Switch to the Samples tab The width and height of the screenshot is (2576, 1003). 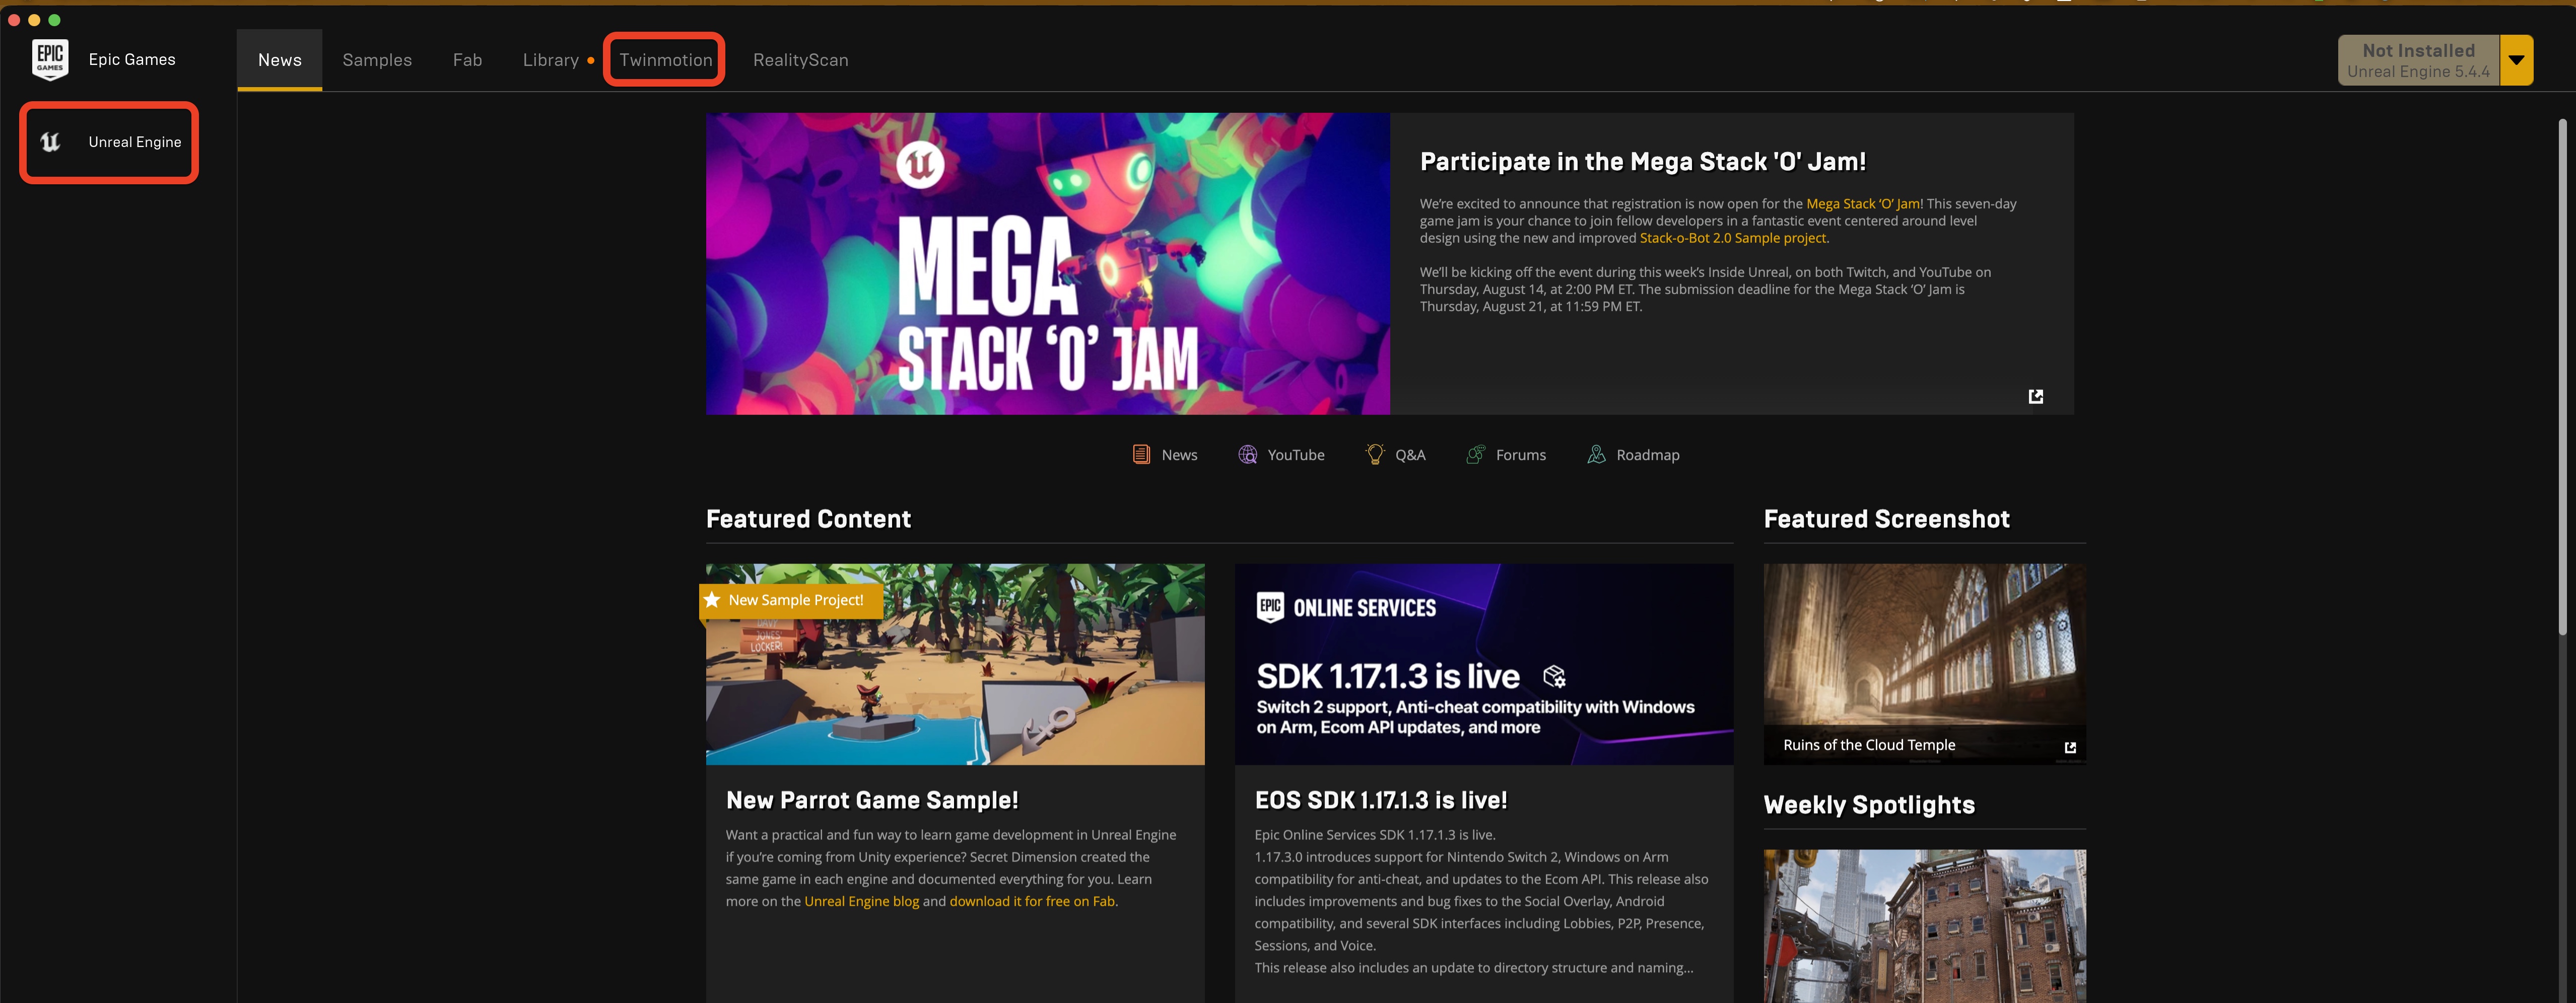[377, 60]
